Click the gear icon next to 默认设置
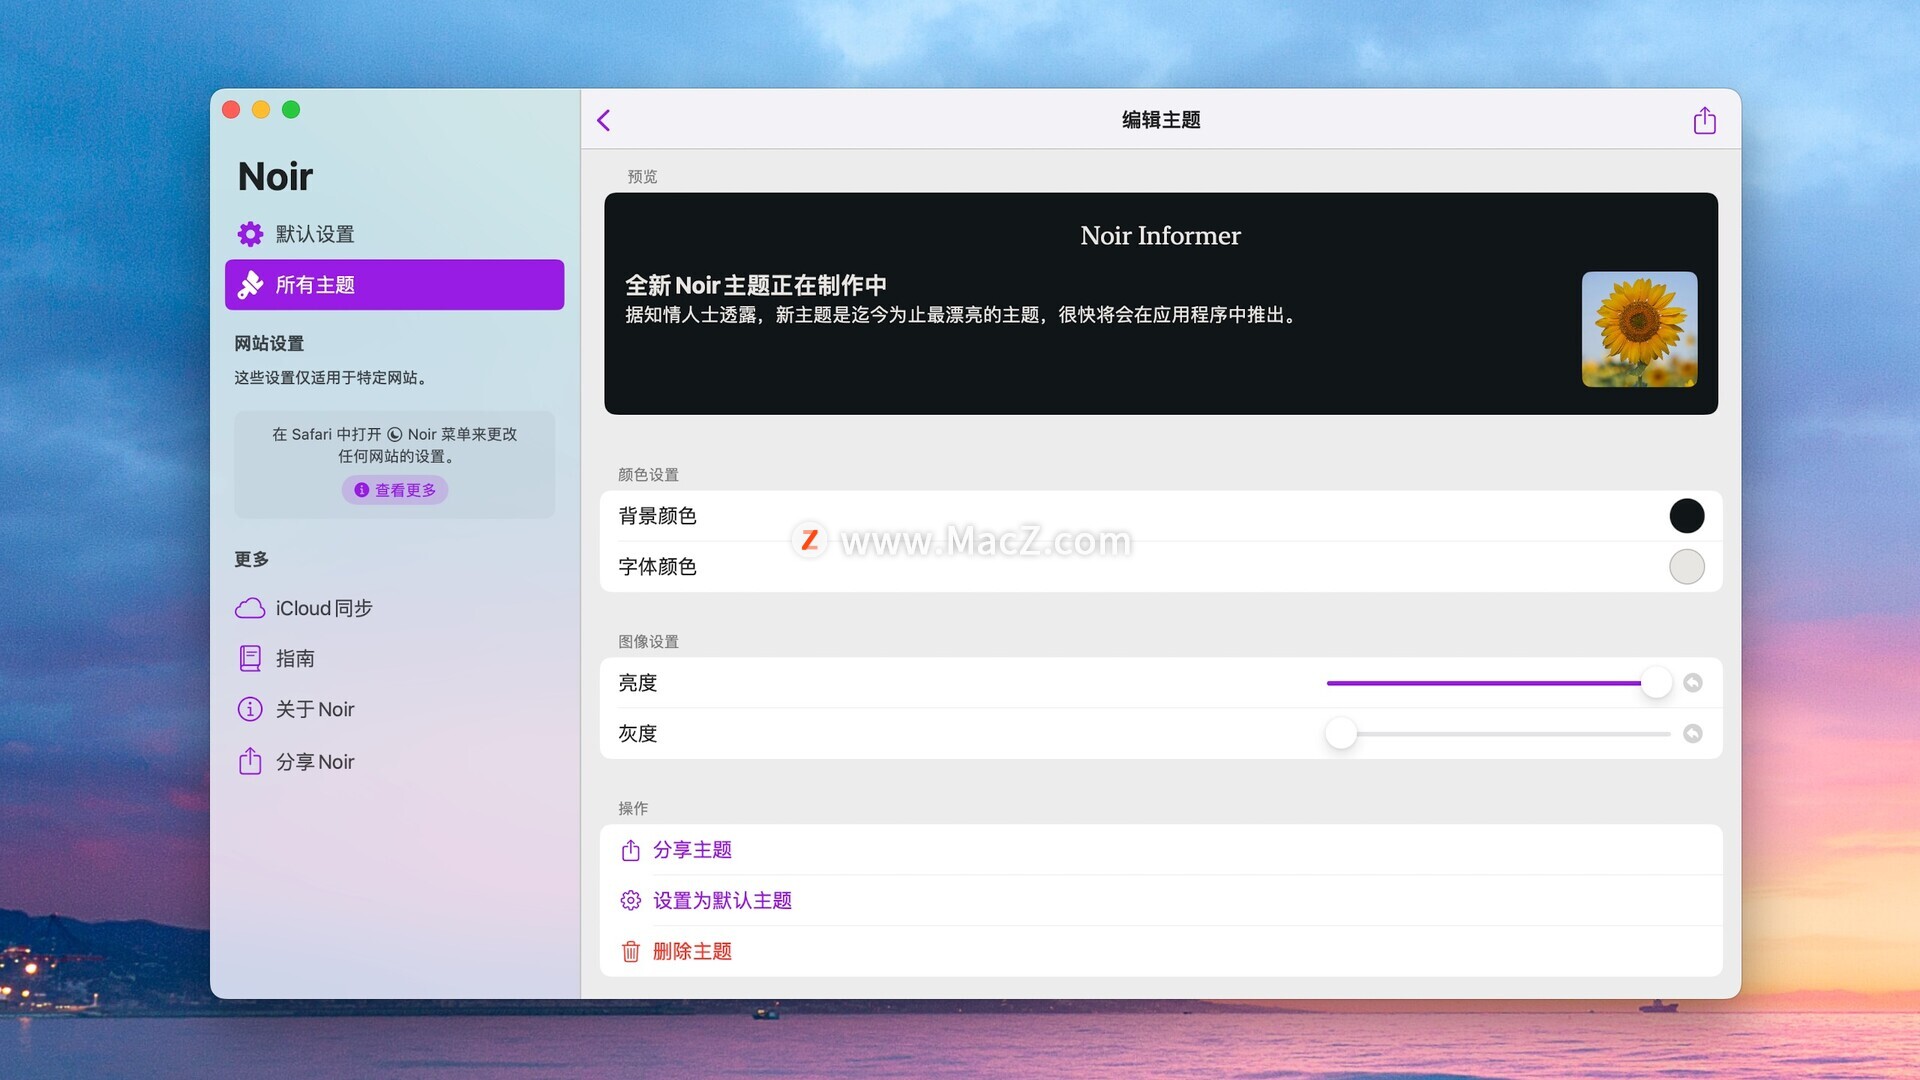 click(x=250, y=234)
